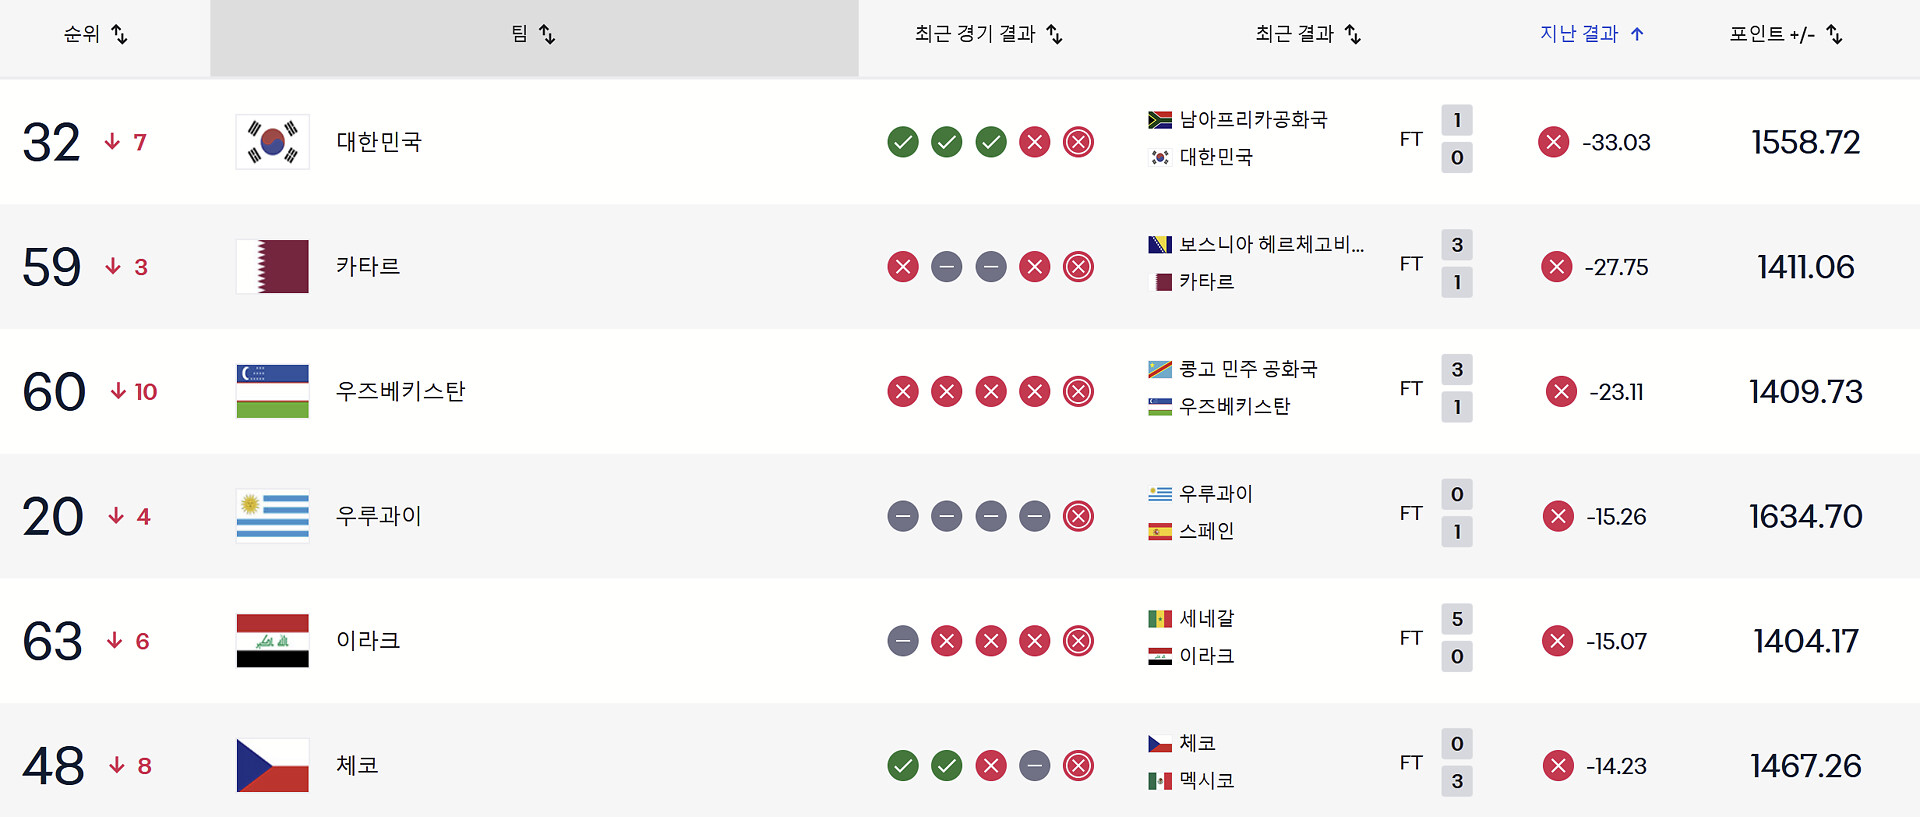1920x817 pixels.
Task: Sort by 팀 column header
Action: (533, 34)
